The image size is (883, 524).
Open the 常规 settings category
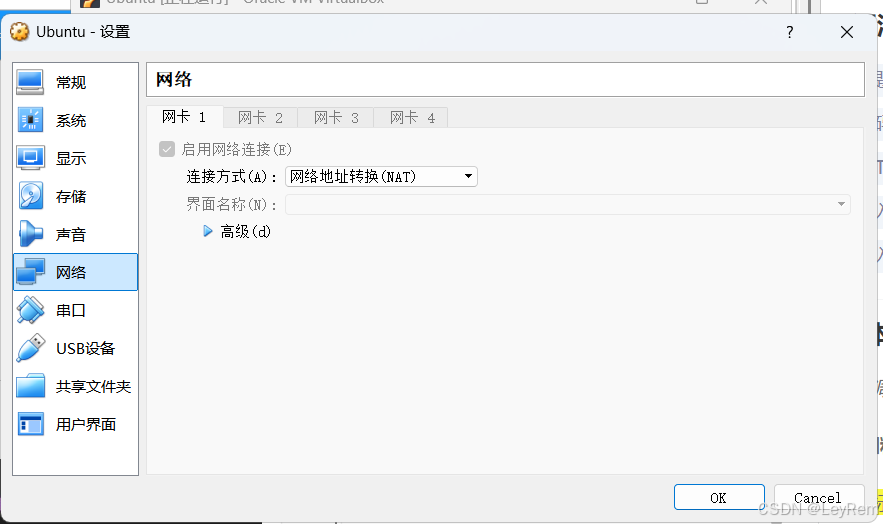[75, 82]
